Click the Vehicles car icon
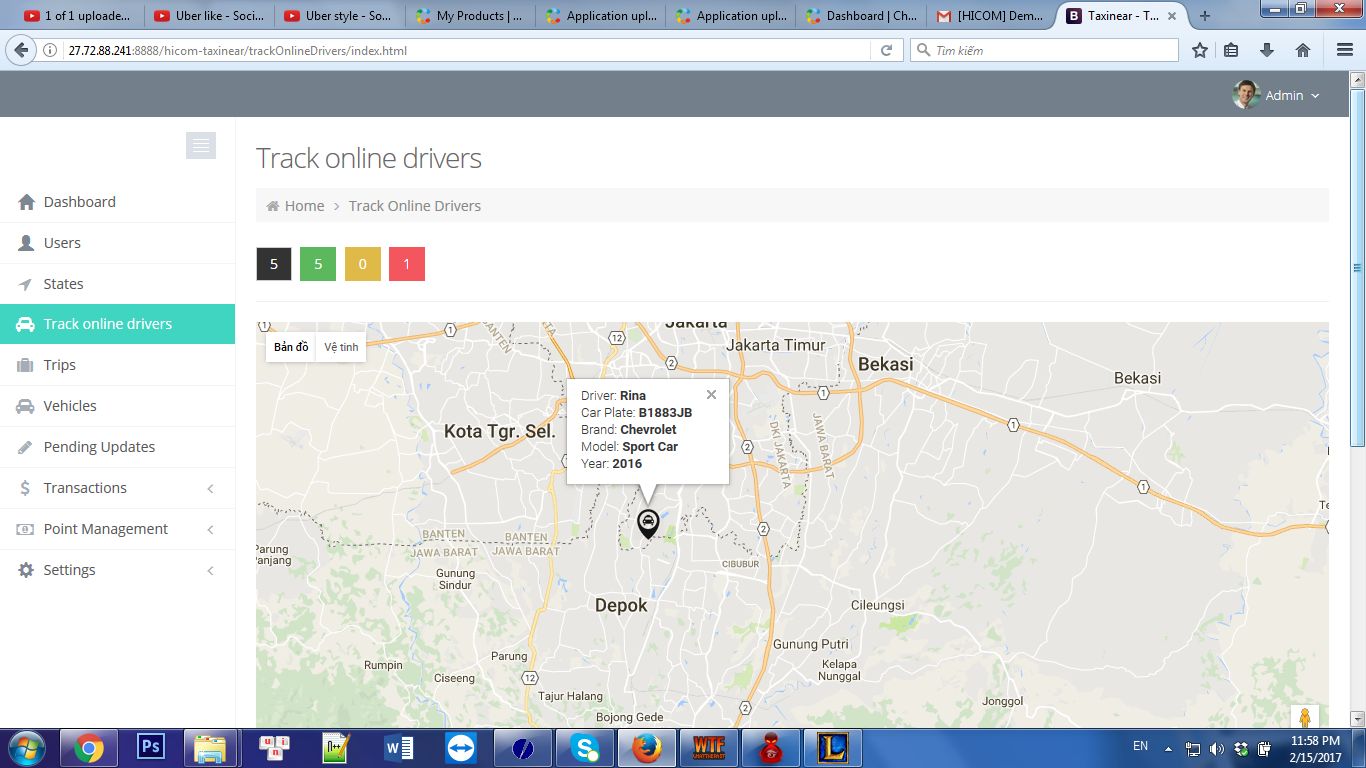 [x=26, y=406]
